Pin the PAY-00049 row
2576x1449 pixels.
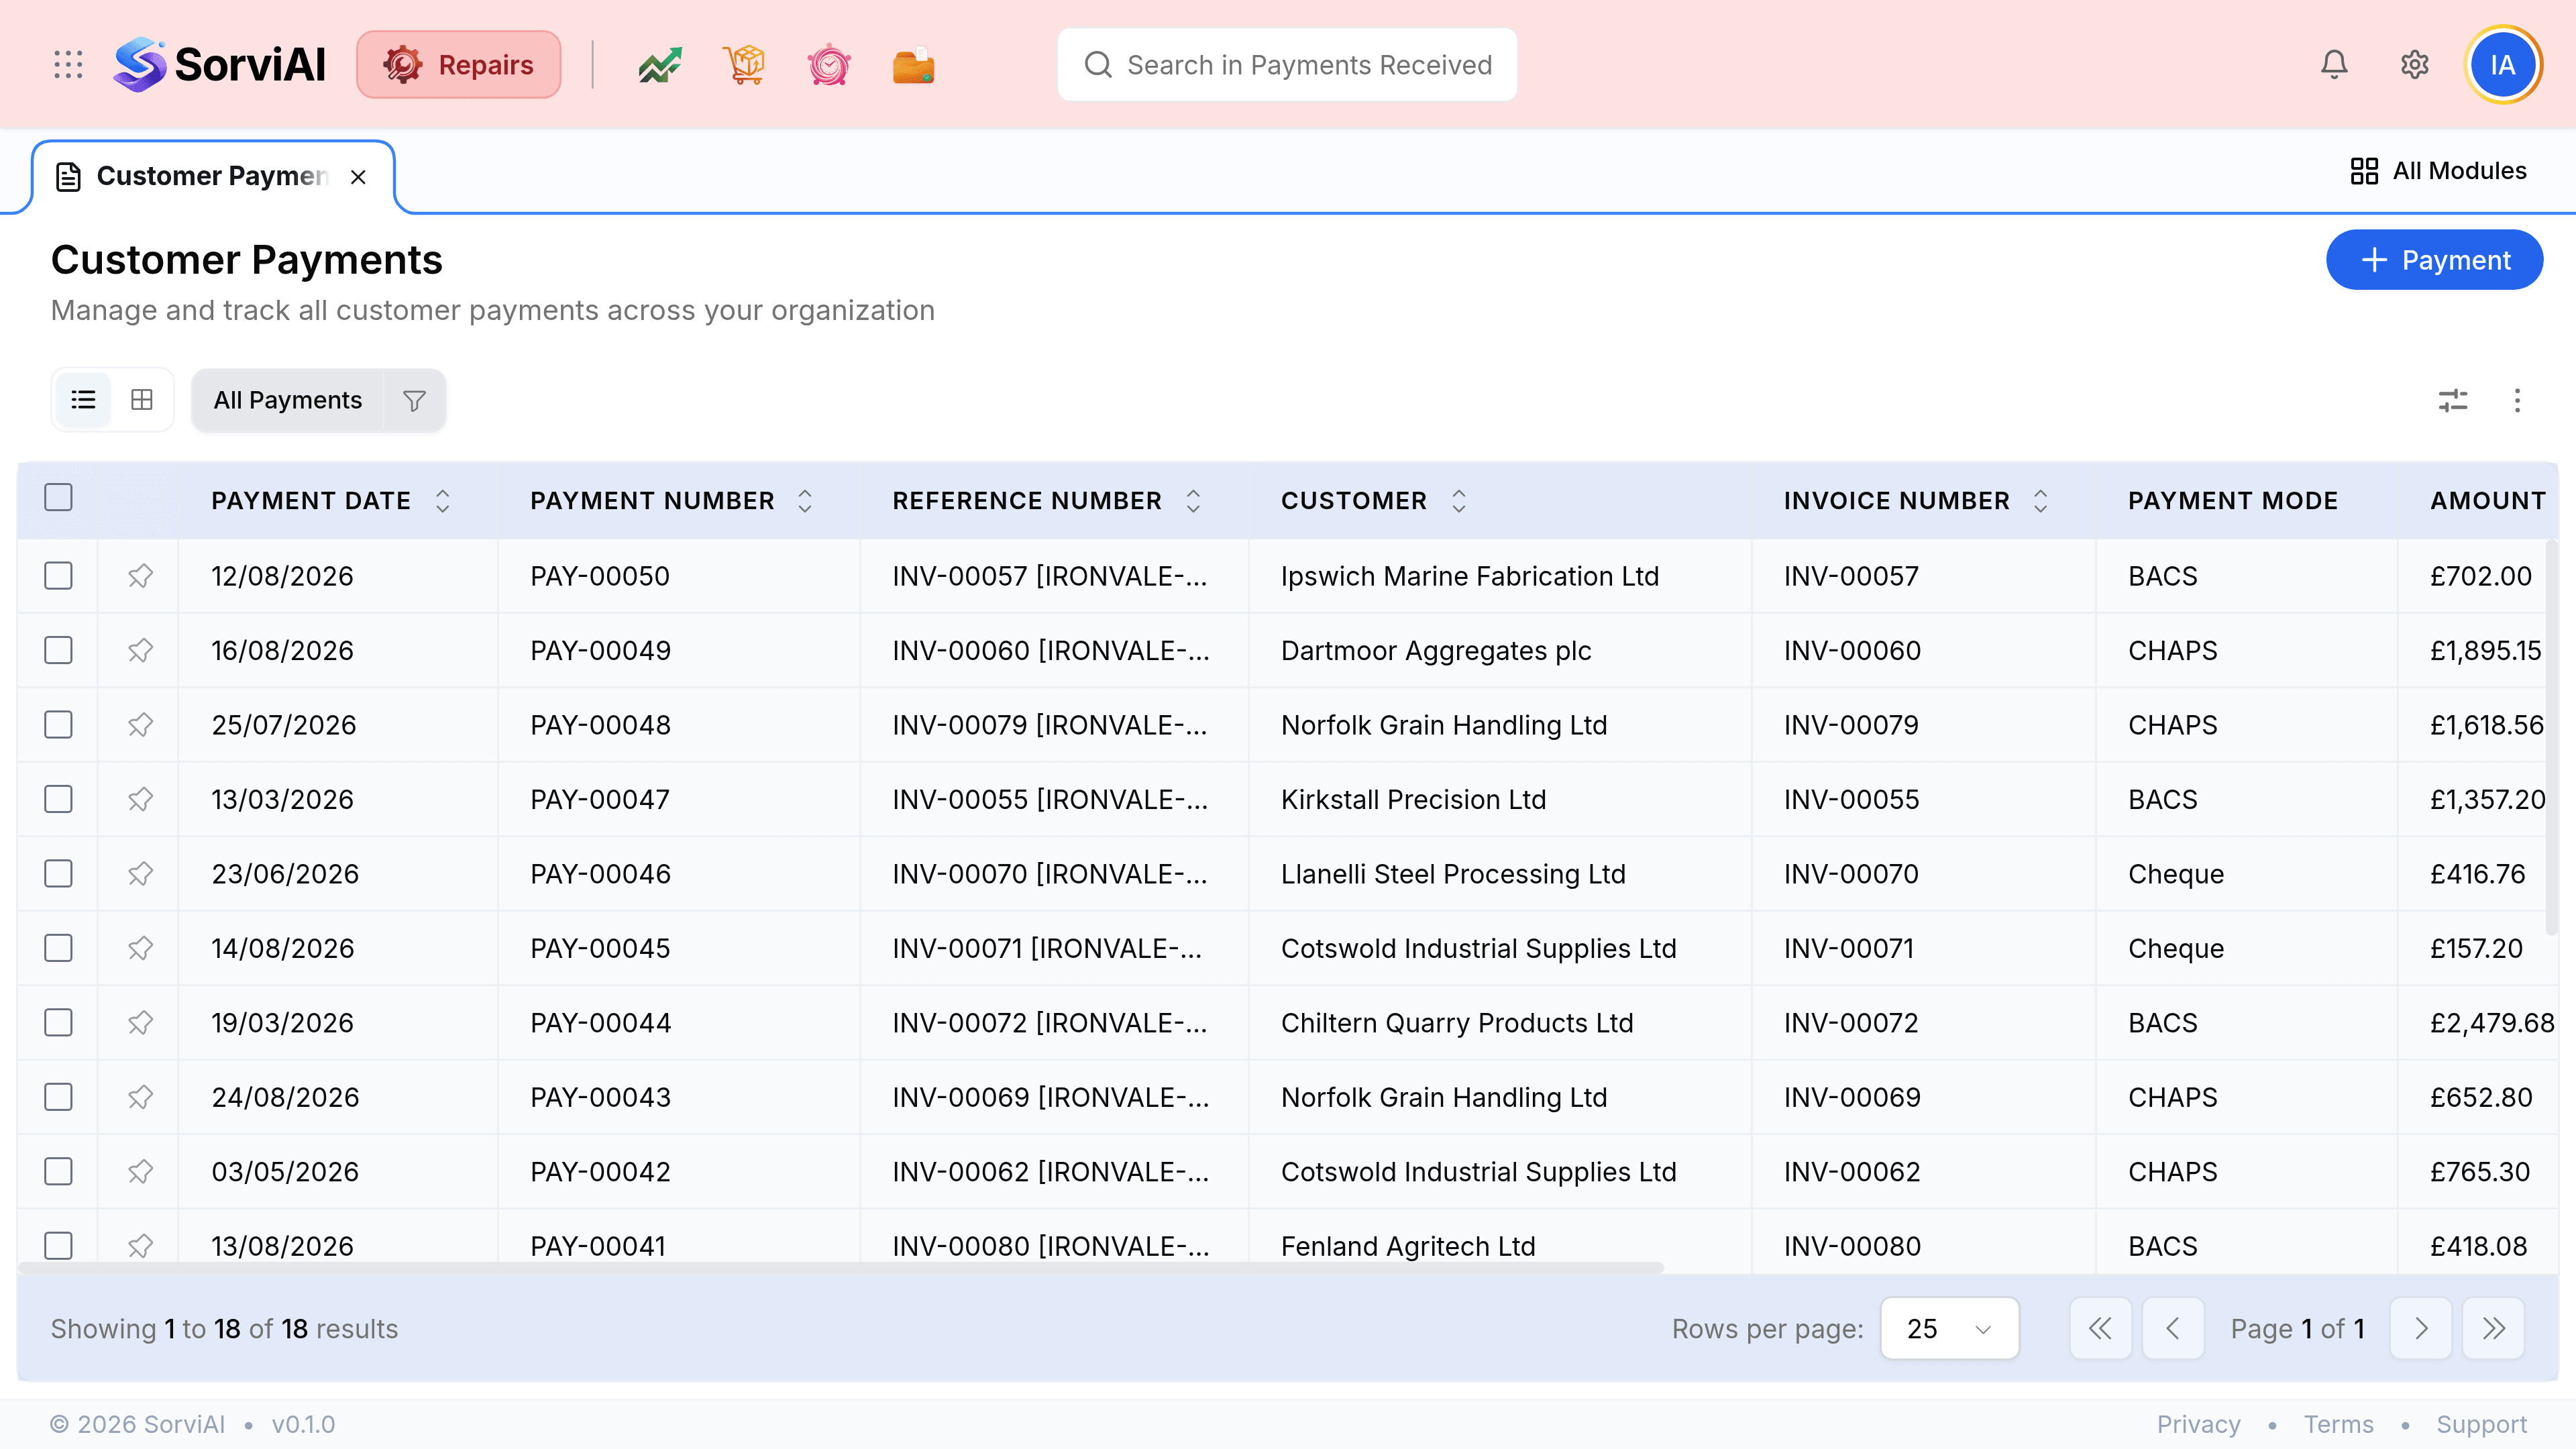pos(140,650)
